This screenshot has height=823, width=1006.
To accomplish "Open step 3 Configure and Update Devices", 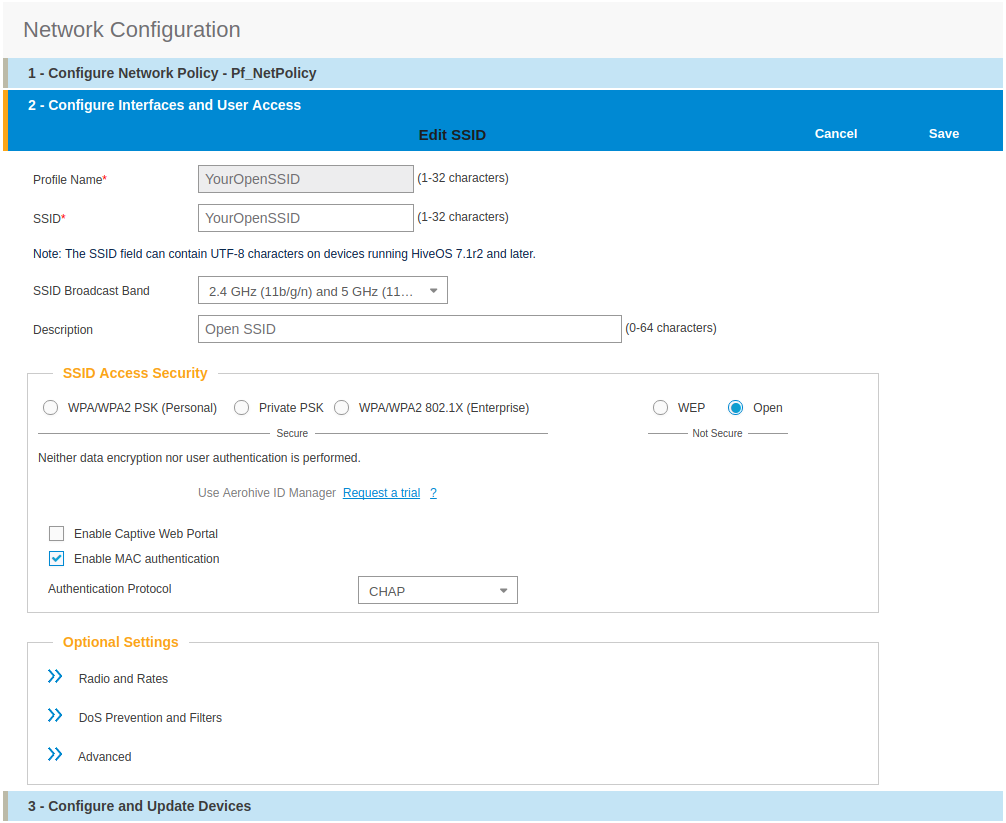I will tap(139, 806).
